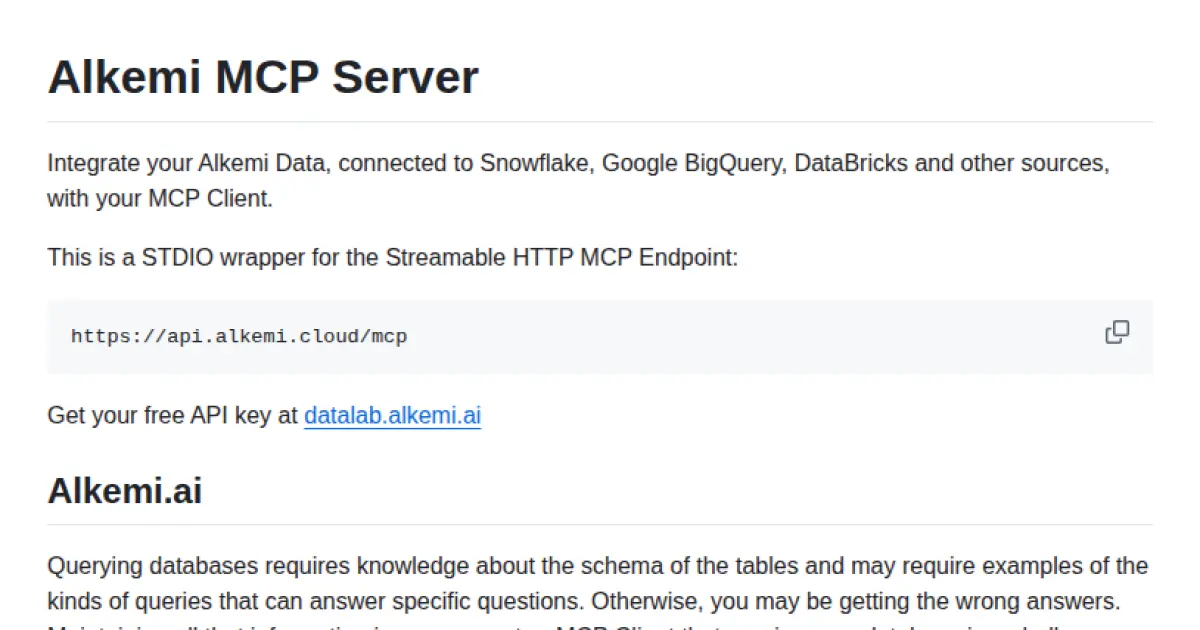Click the Integrate your Alkemi Data intro text
Screen dimensions: 1200x630
coord(578,163)
